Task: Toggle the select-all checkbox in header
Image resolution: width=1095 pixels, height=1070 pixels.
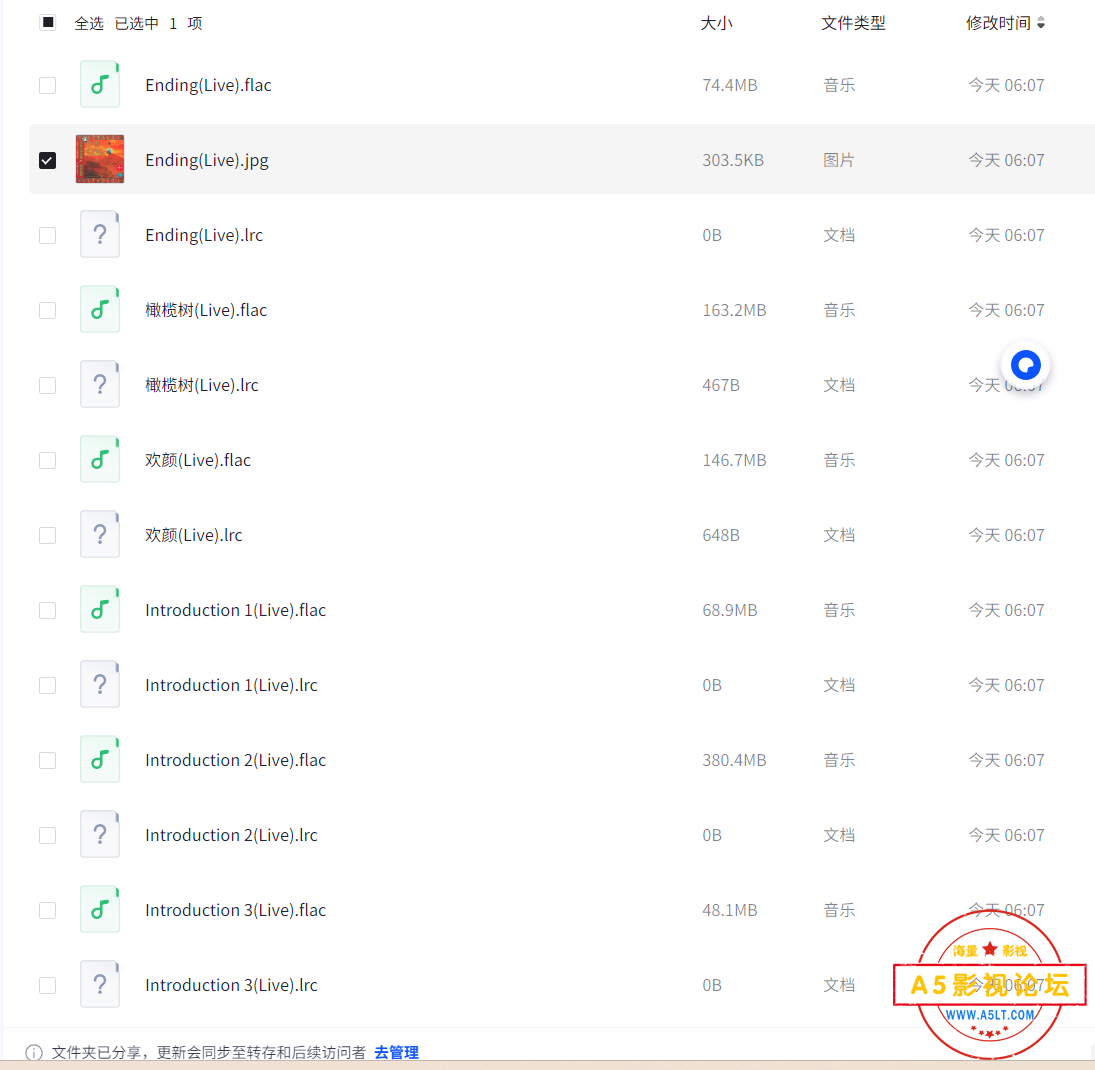Action: pos(47,22)
